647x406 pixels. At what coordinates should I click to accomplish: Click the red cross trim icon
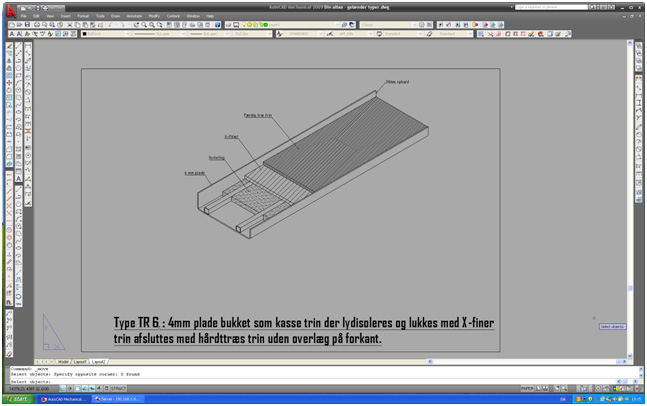tap(490, 34)
